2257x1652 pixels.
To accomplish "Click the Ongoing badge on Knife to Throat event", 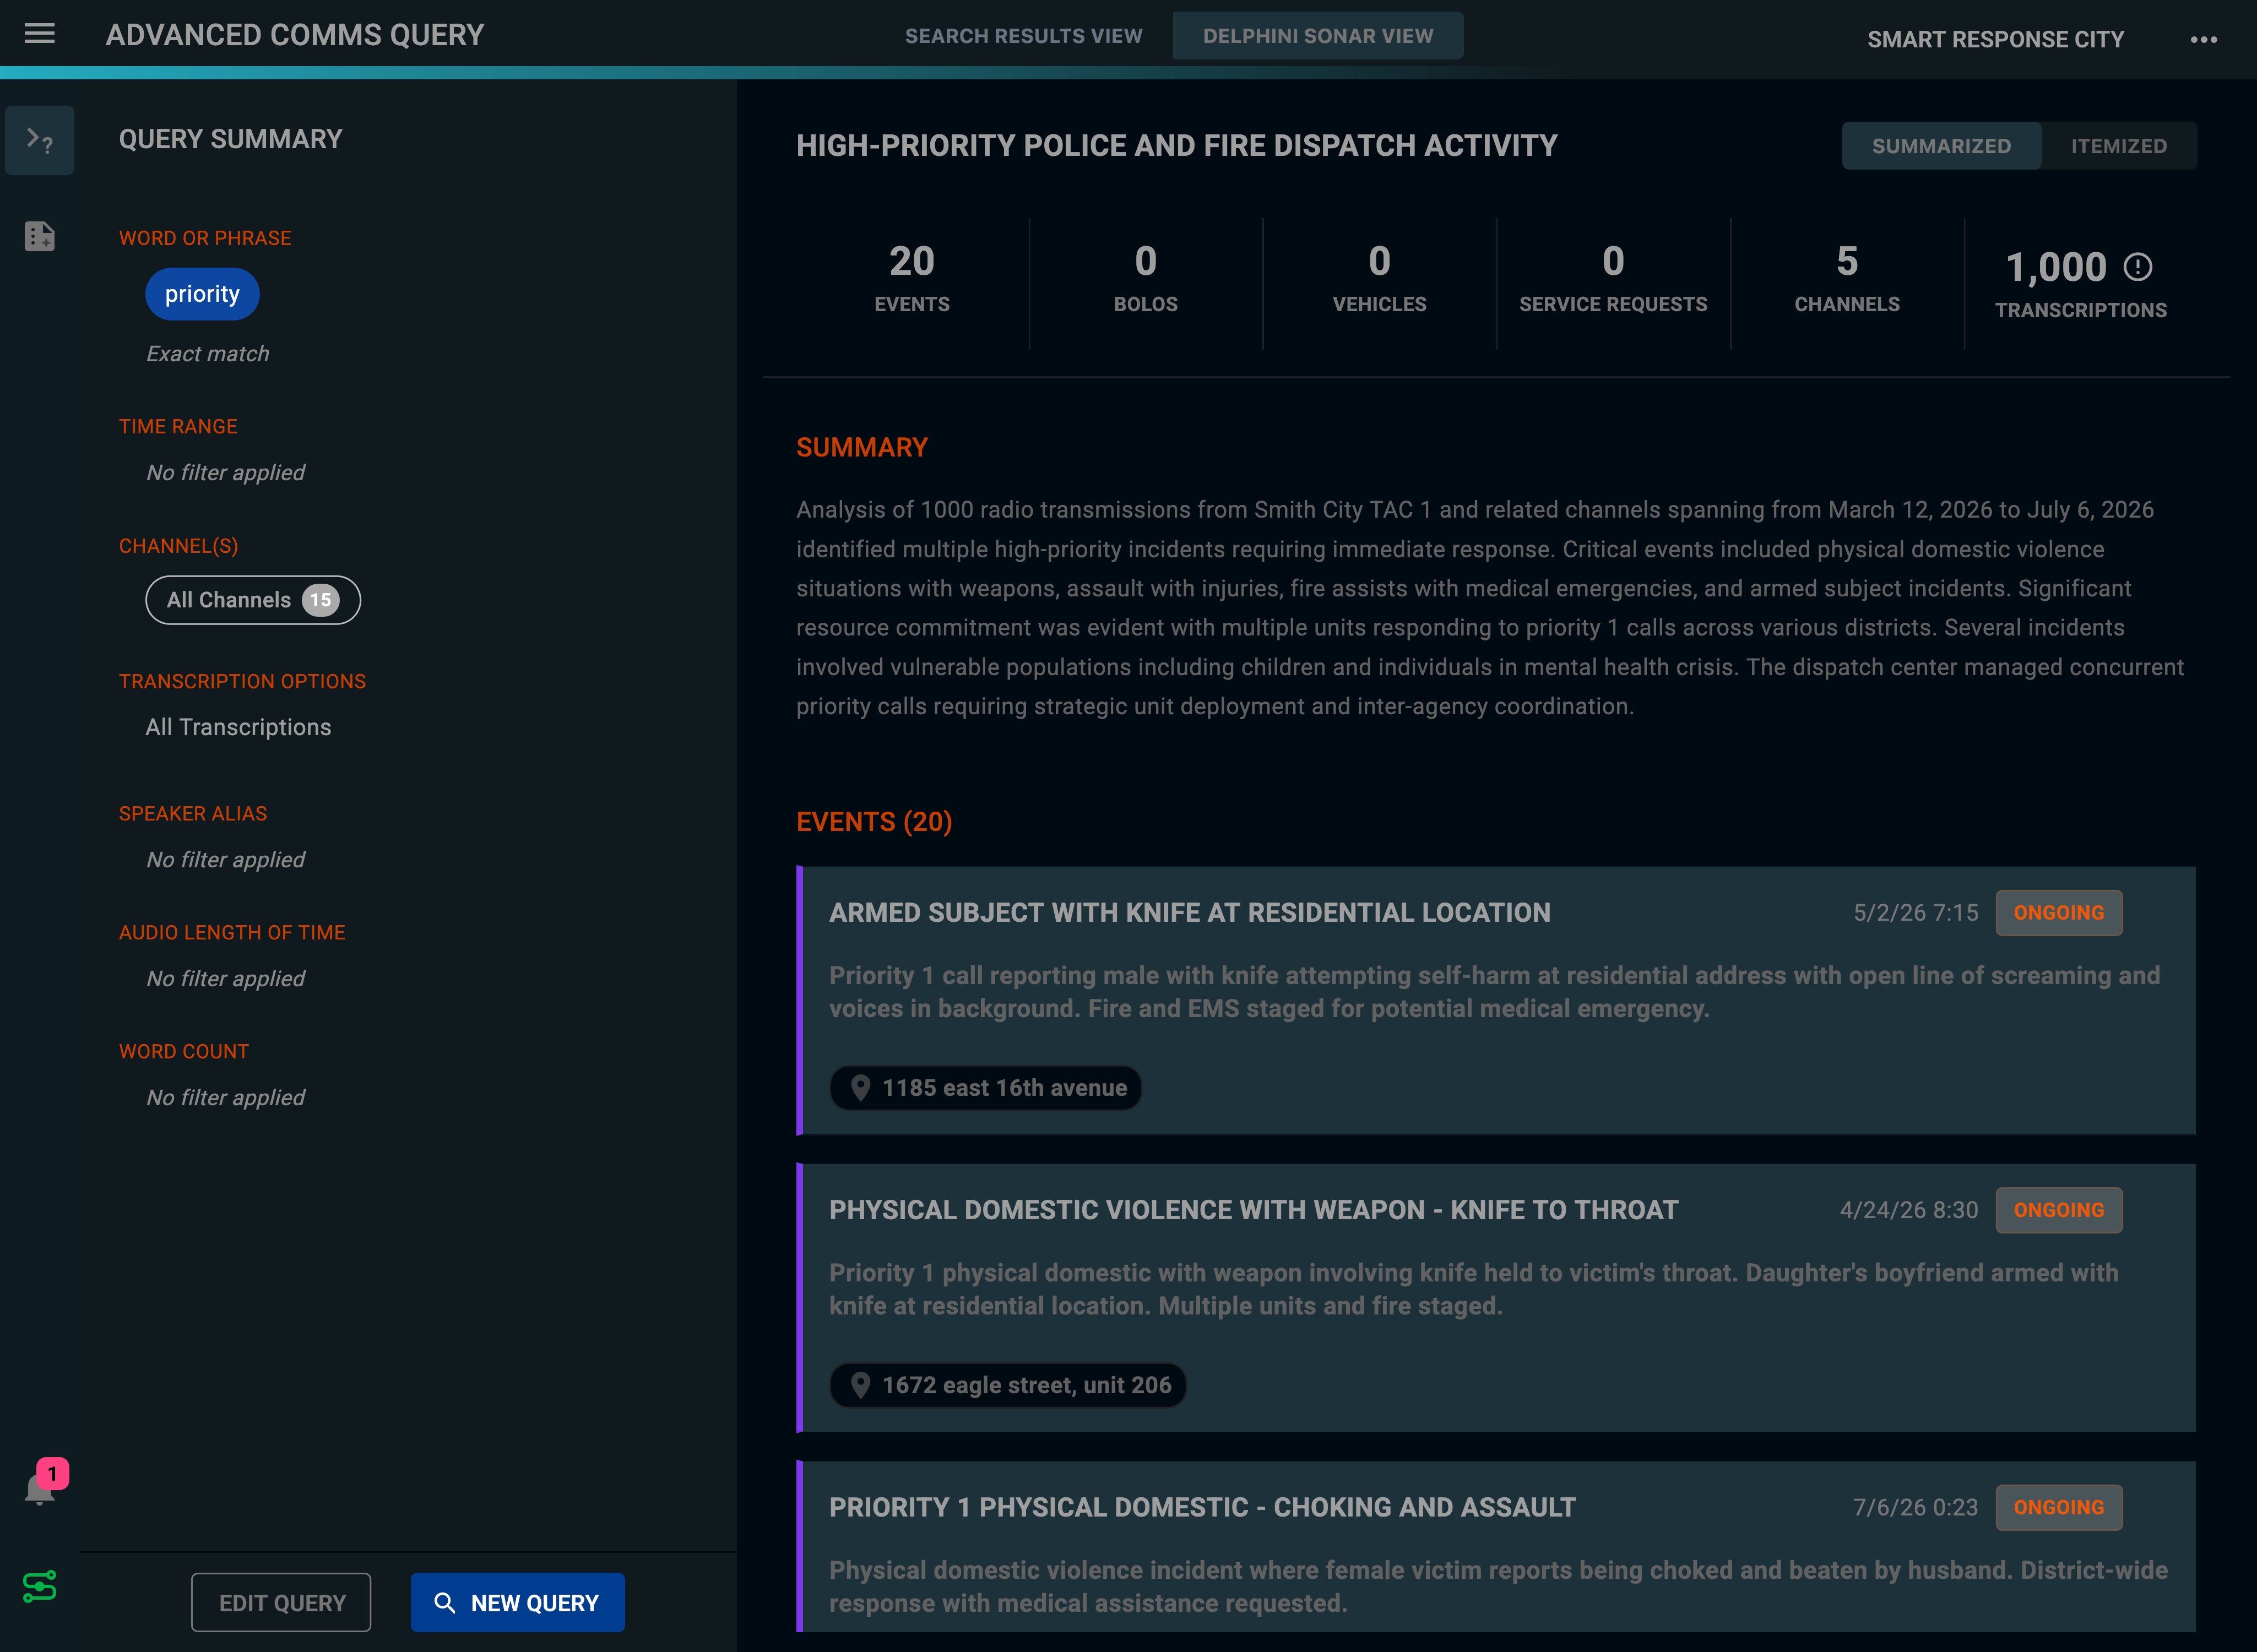I will pyautogui.click(x=2058, y=1210).
